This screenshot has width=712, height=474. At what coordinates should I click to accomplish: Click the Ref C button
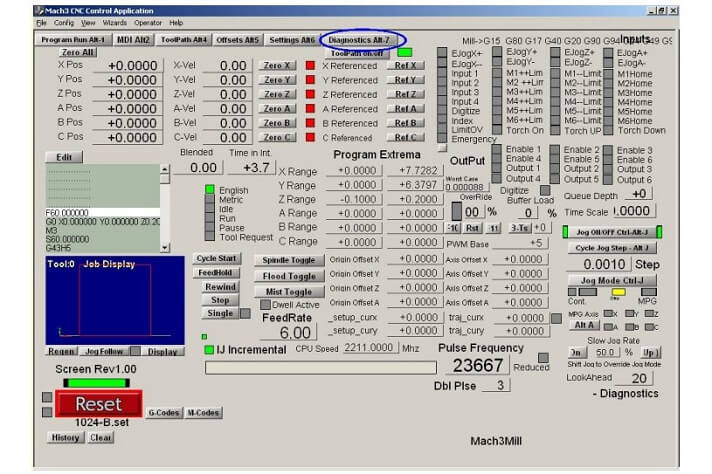pyautogui.click(x=405, y=137)
